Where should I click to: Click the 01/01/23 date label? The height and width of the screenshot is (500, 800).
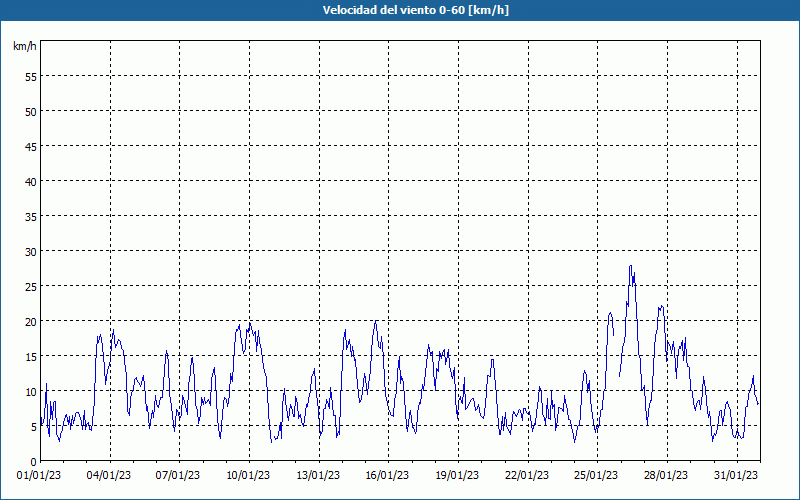[39, 475]
